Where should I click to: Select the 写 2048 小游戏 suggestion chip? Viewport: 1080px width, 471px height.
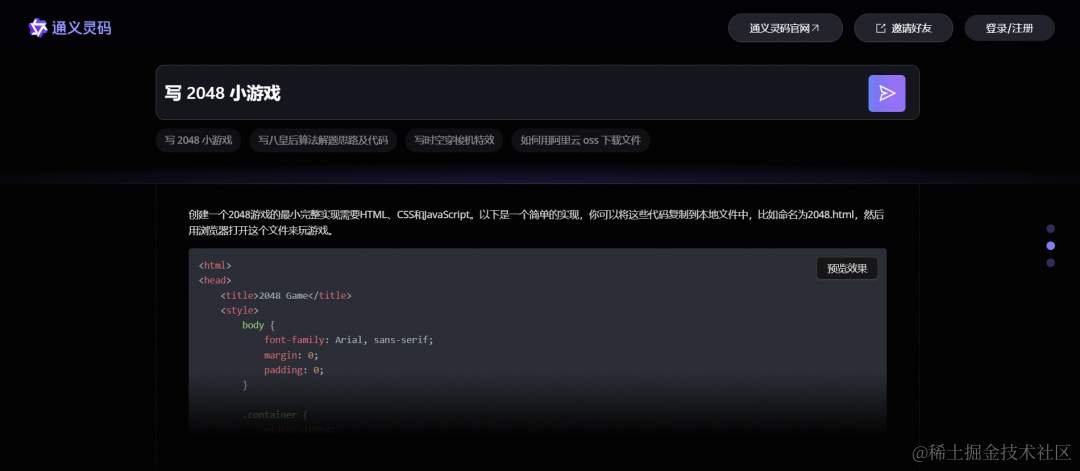click(x=198, y=140)
